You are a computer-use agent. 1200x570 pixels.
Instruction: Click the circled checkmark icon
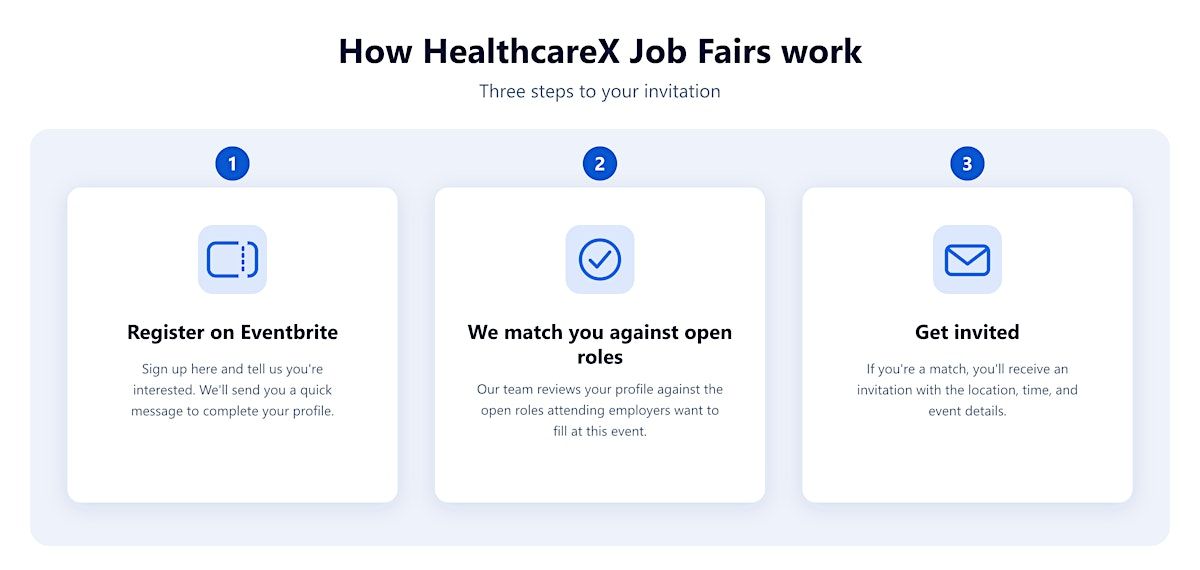click(x=600, y=259)
